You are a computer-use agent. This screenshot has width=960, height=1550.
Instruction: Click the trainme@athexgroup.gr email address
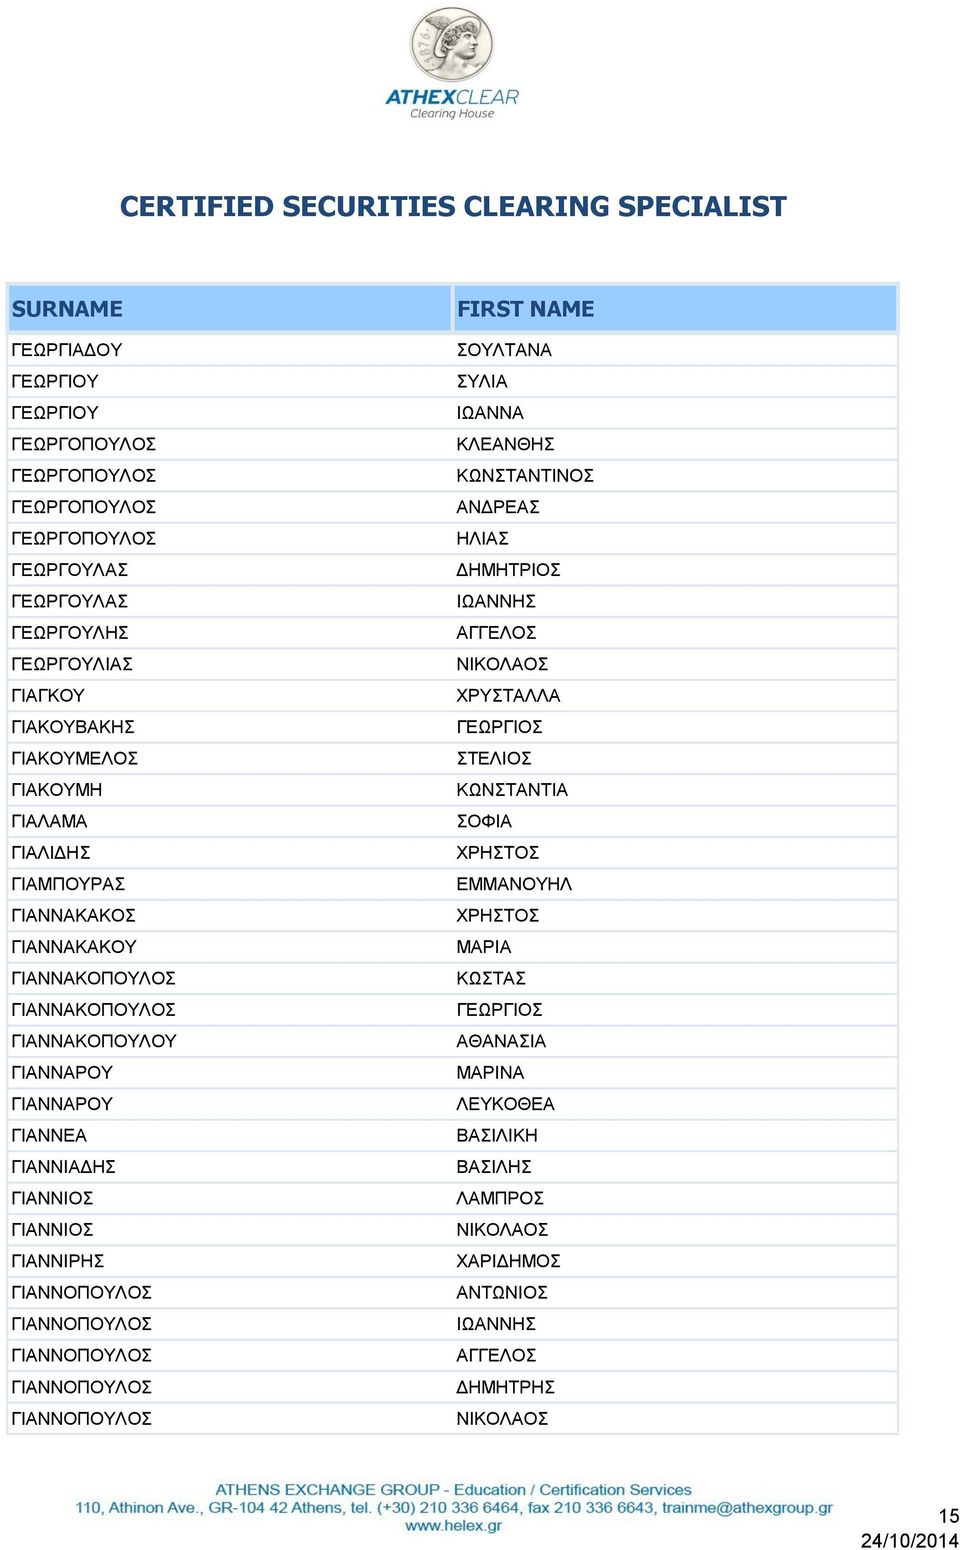click(x=747, y=1508)
